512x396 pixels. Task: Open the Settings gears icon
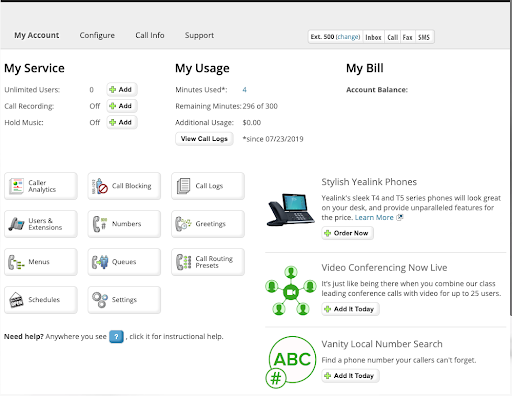click(100, 300)
